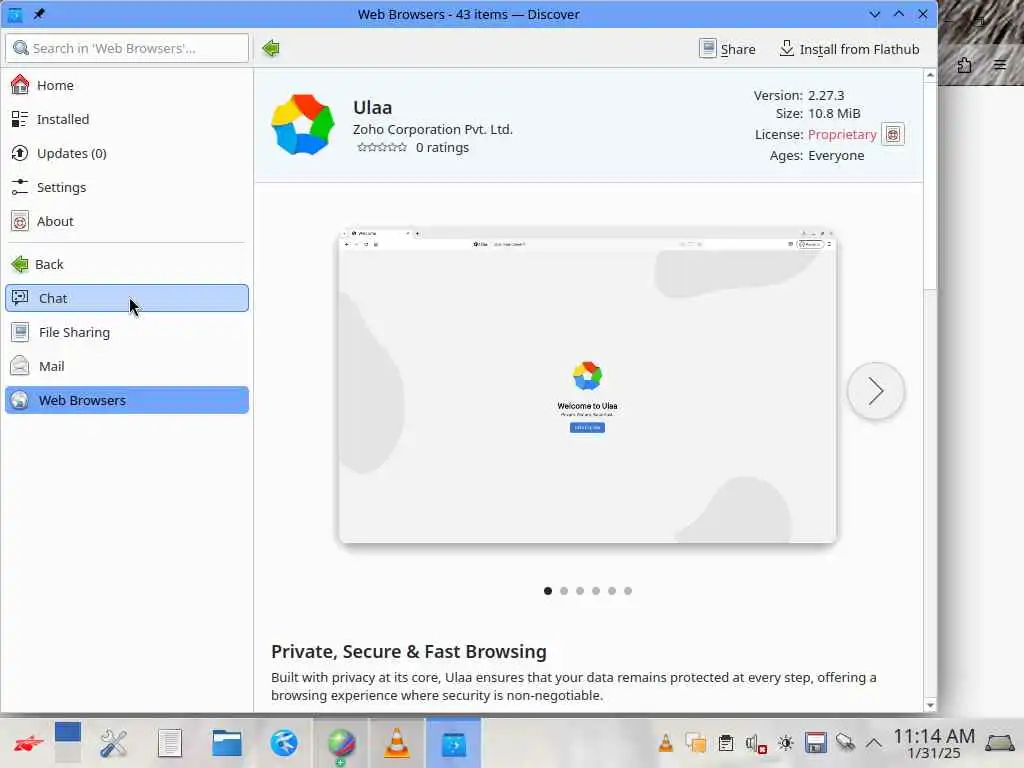Click the Discover window icon in title bar
1024x768 pixels.
pyautogui.click(x=14, y=14)
